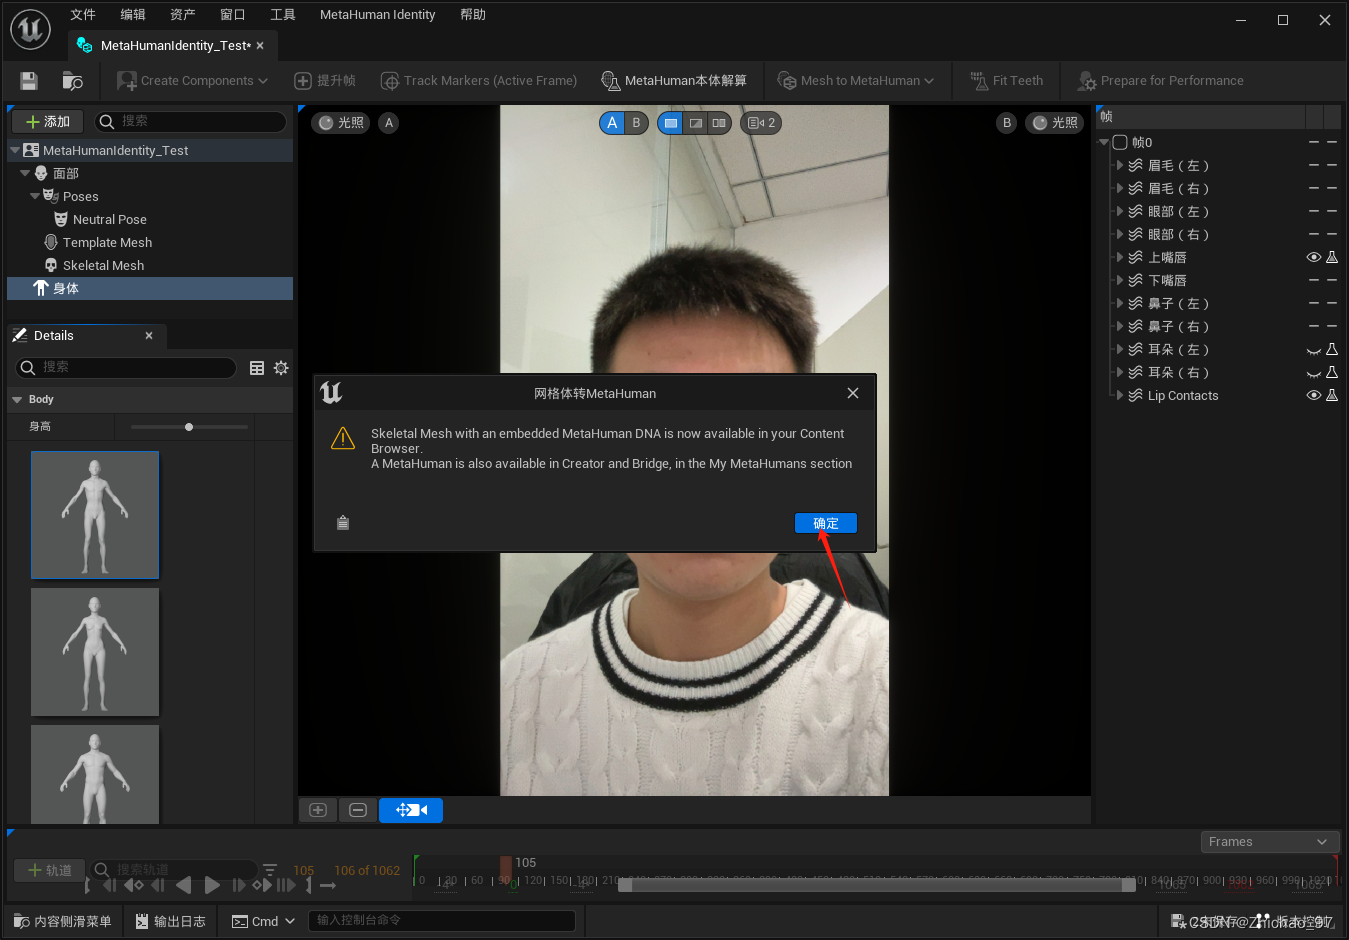The image size is (1349, 940).
Task: Click the filter icon in the track search bar
Action: click(x=270, y=870)
